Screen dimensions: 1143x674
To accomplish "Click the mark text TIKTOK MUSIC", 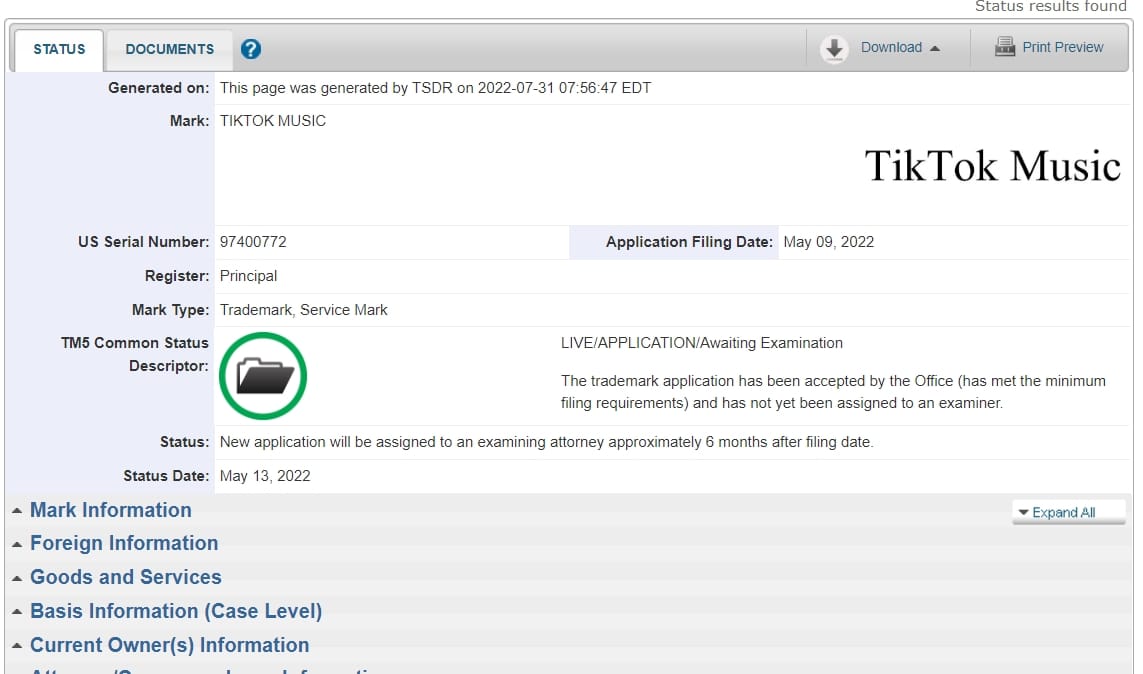I will pos(273,121).
